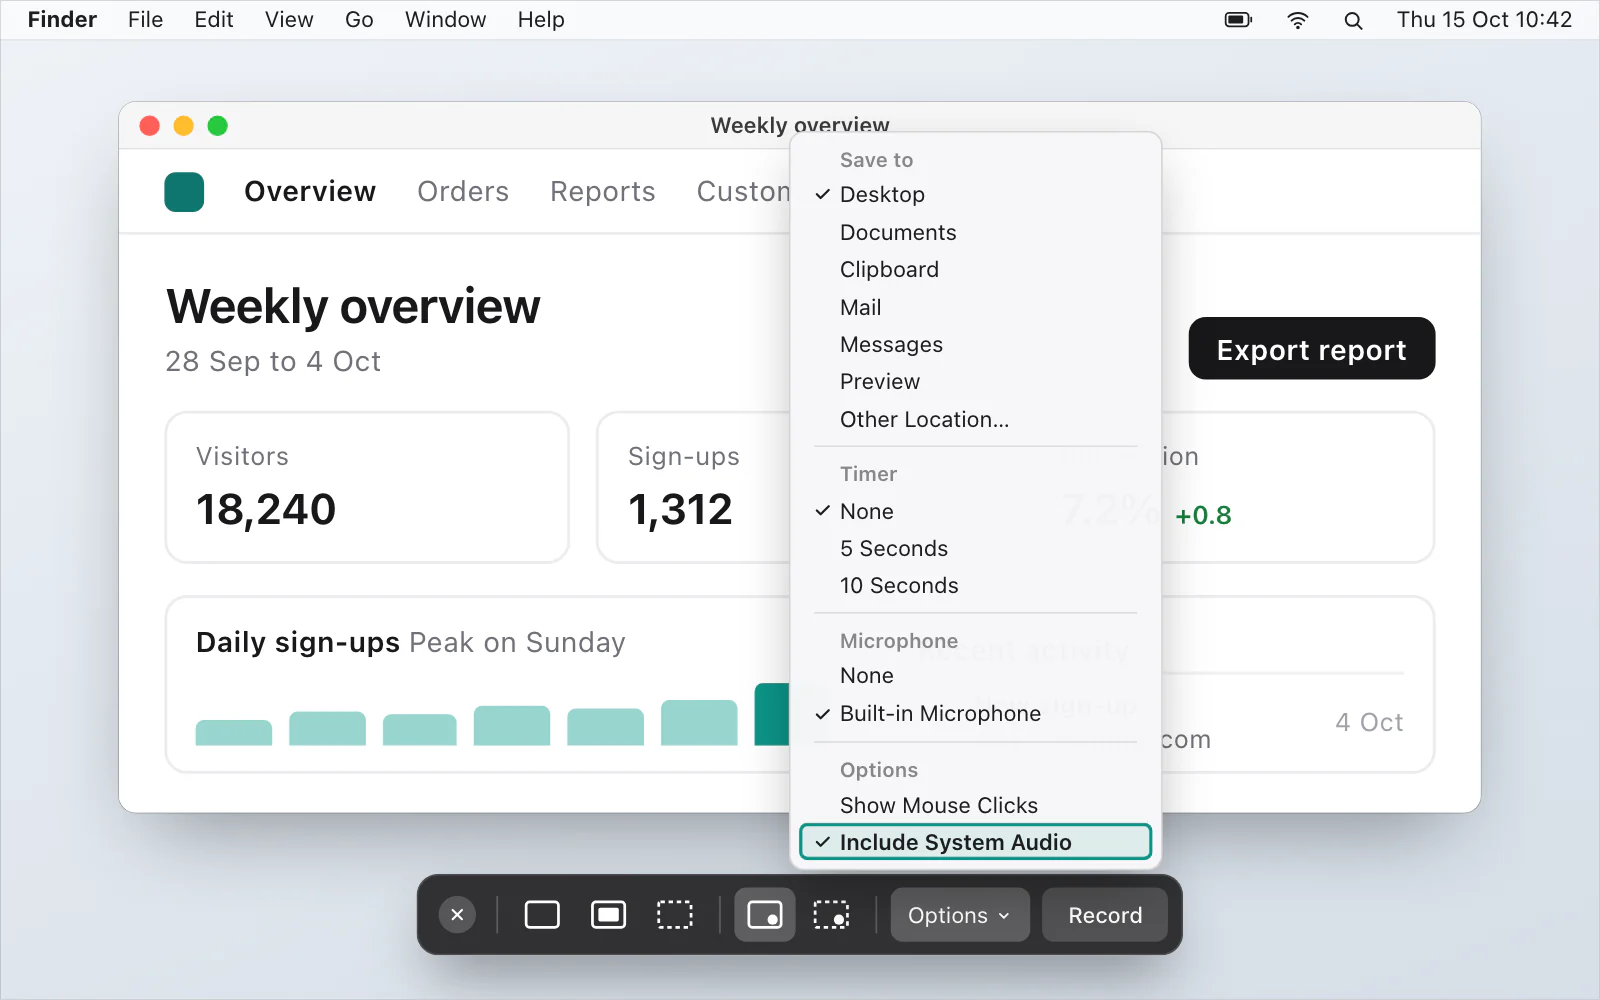This screenshot has height=1000, width=1600.
Task: Save to Clipboard
Action: [x=975, y=270]
